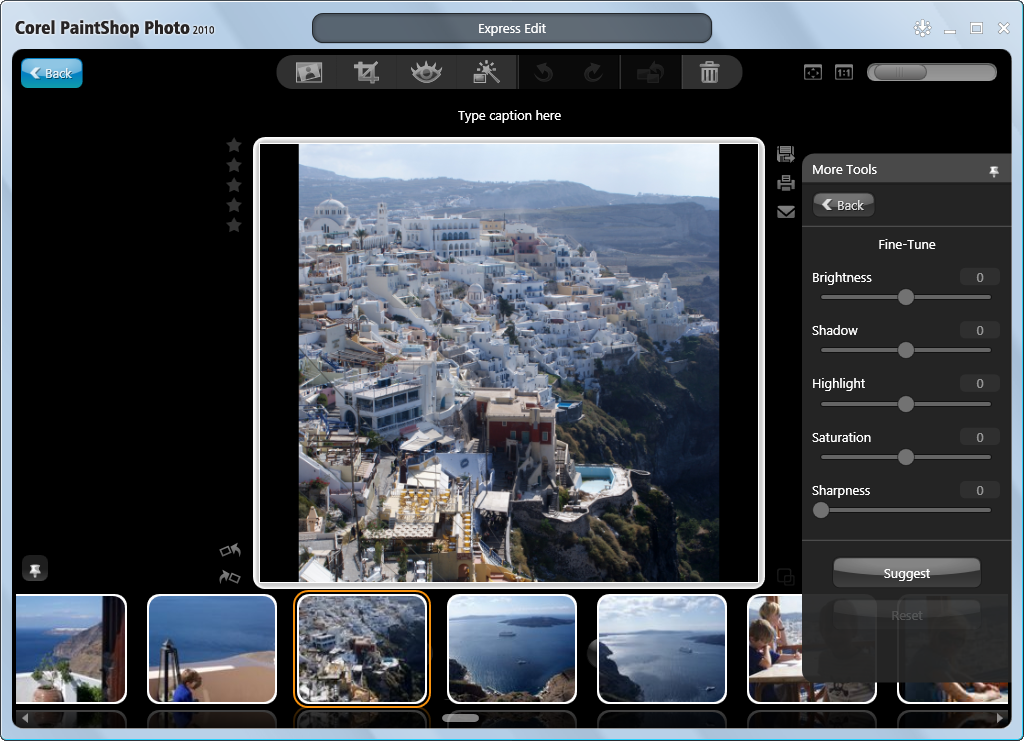Select the cruise ship bay thumbnail
Viewport: 1024px width, 741px height.
point(511,649)
